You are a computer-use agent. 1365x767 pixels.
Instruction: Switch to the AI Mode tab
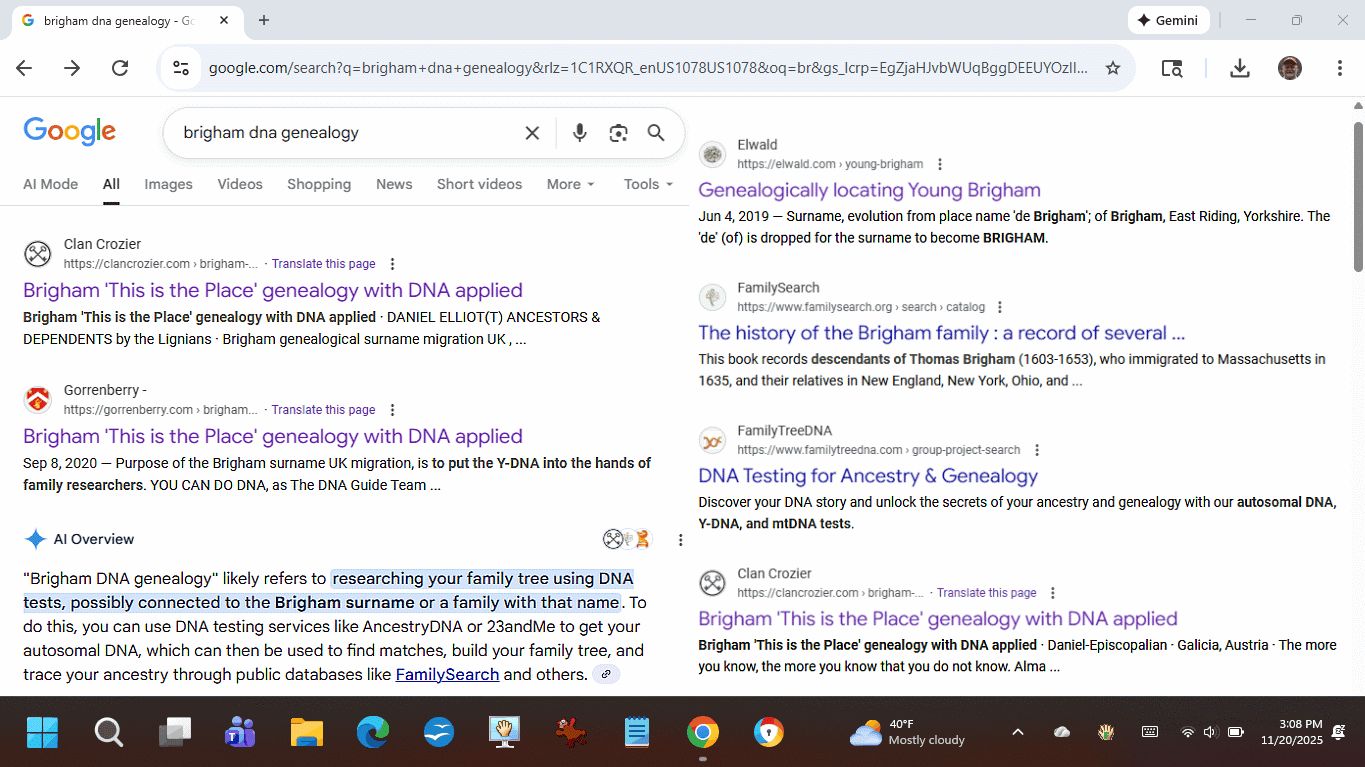[50, 184]
